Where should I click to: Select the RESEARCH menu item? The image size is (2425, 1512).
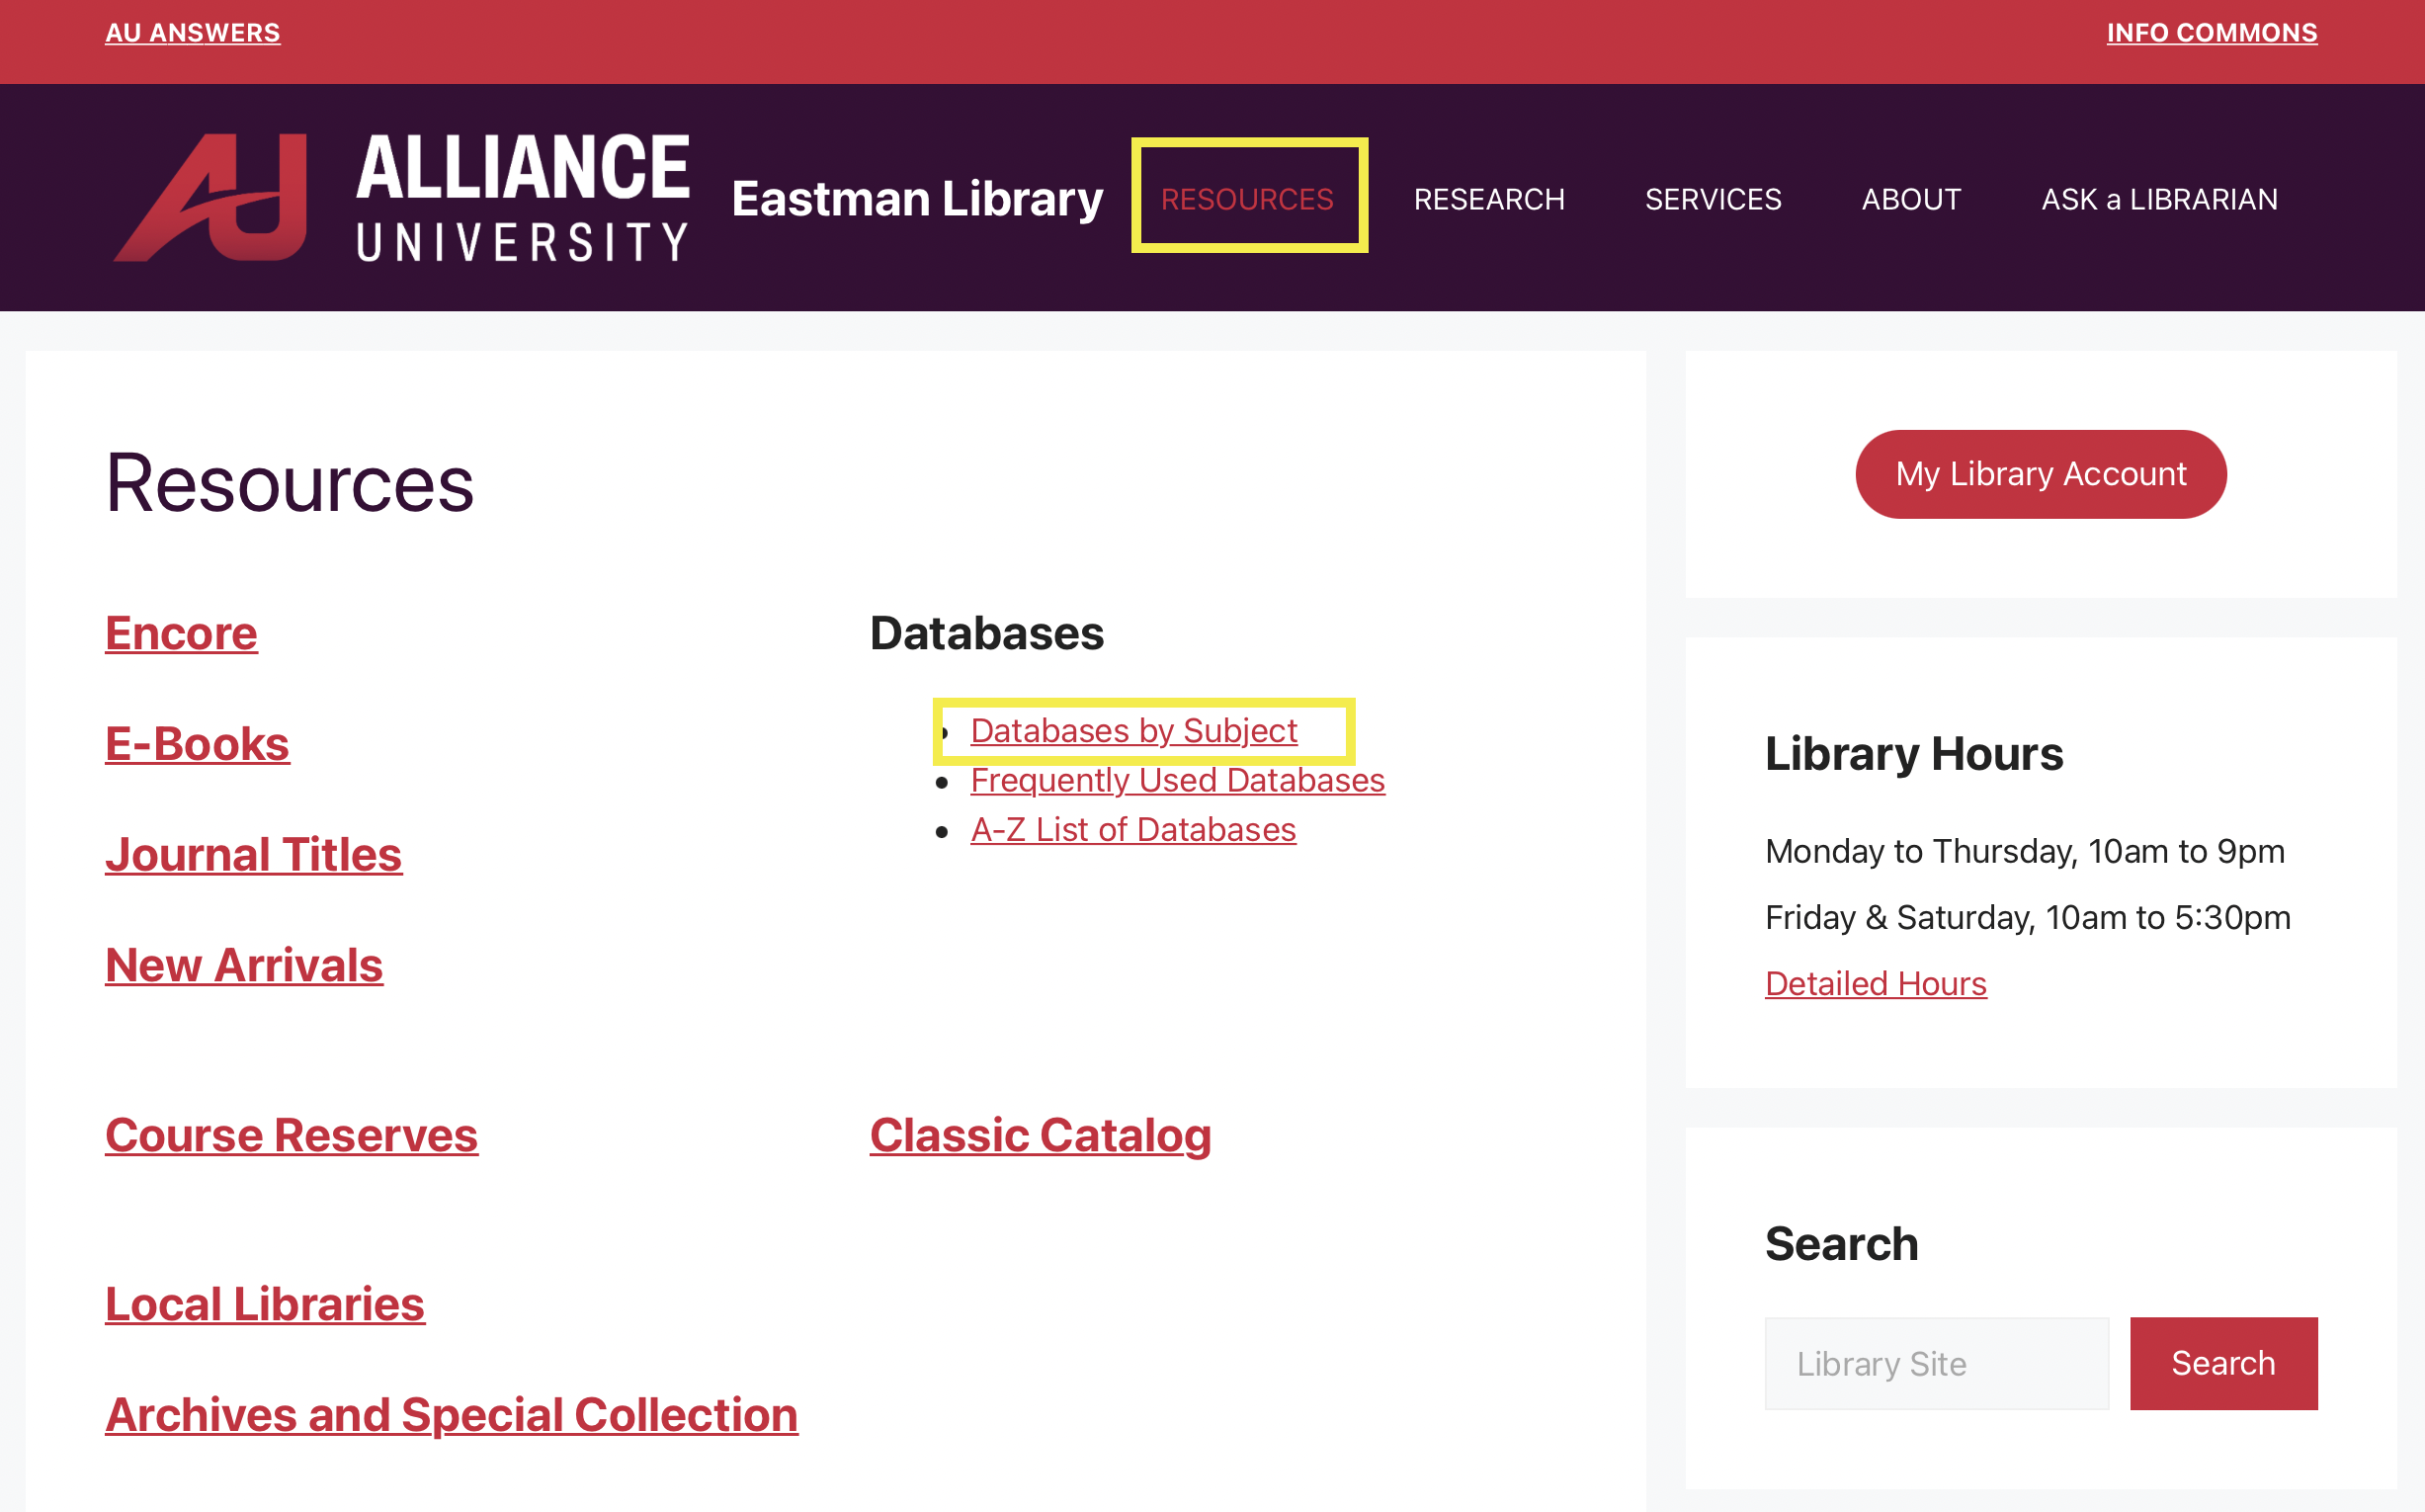click(1489, 199)
